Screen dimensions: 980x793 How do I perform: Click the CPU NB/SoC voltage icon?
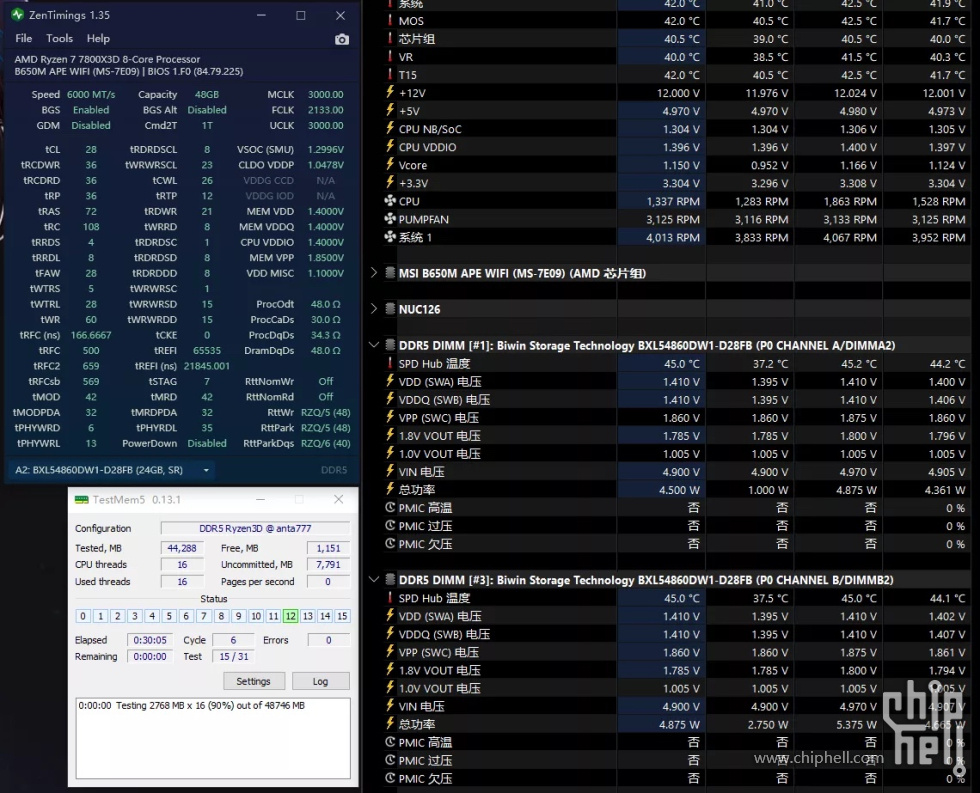[390, 128]
